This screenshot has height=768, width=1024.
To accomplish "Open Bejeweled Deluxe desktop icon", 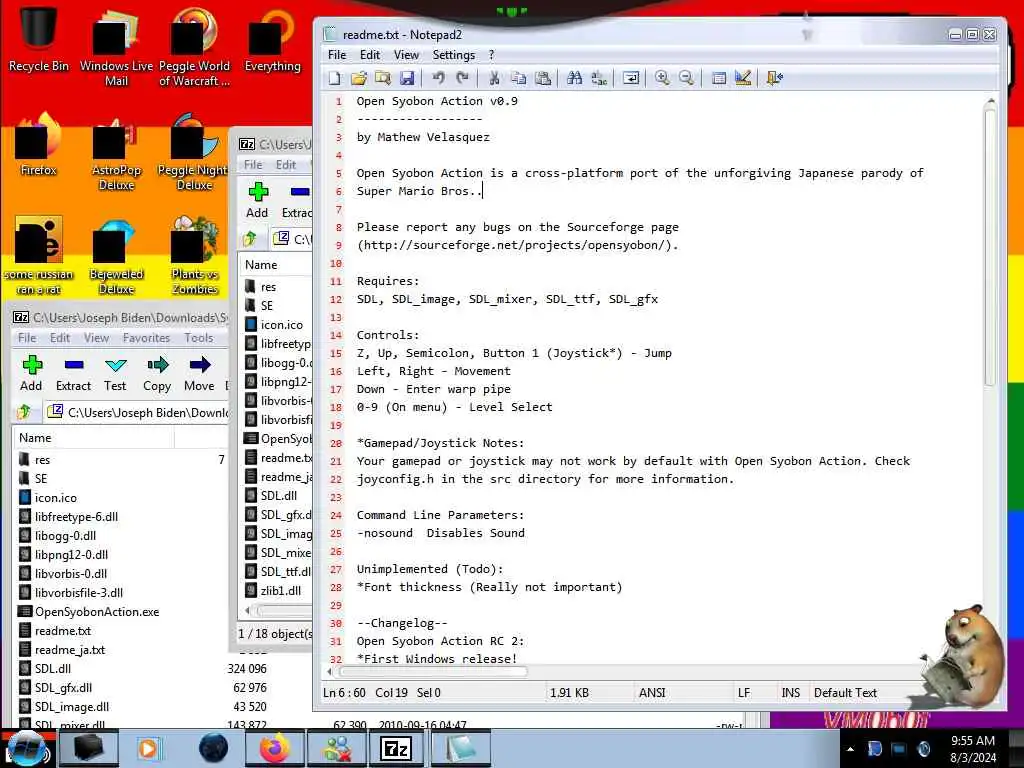I will pos(116,256).
